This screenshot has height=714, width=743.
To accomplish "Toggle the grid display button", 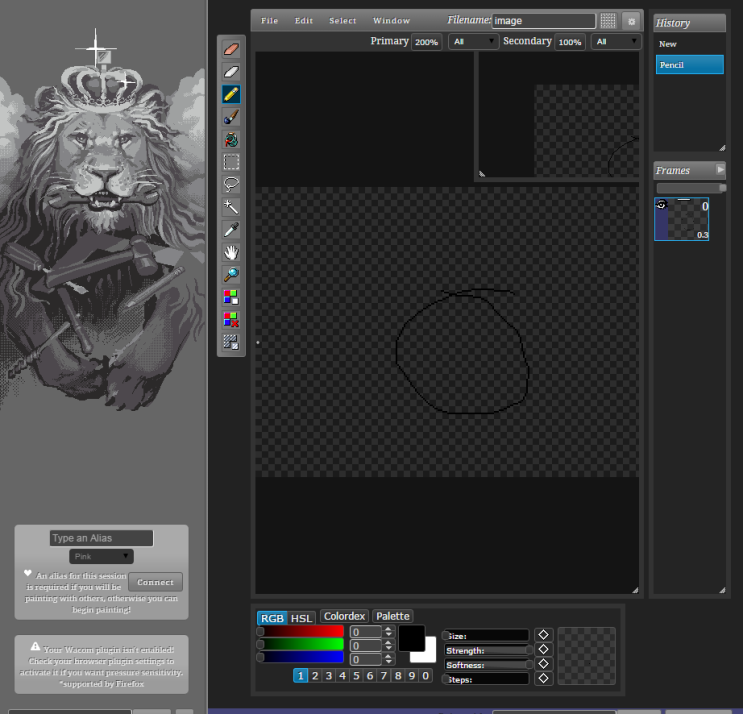I will tap(608, 20).
